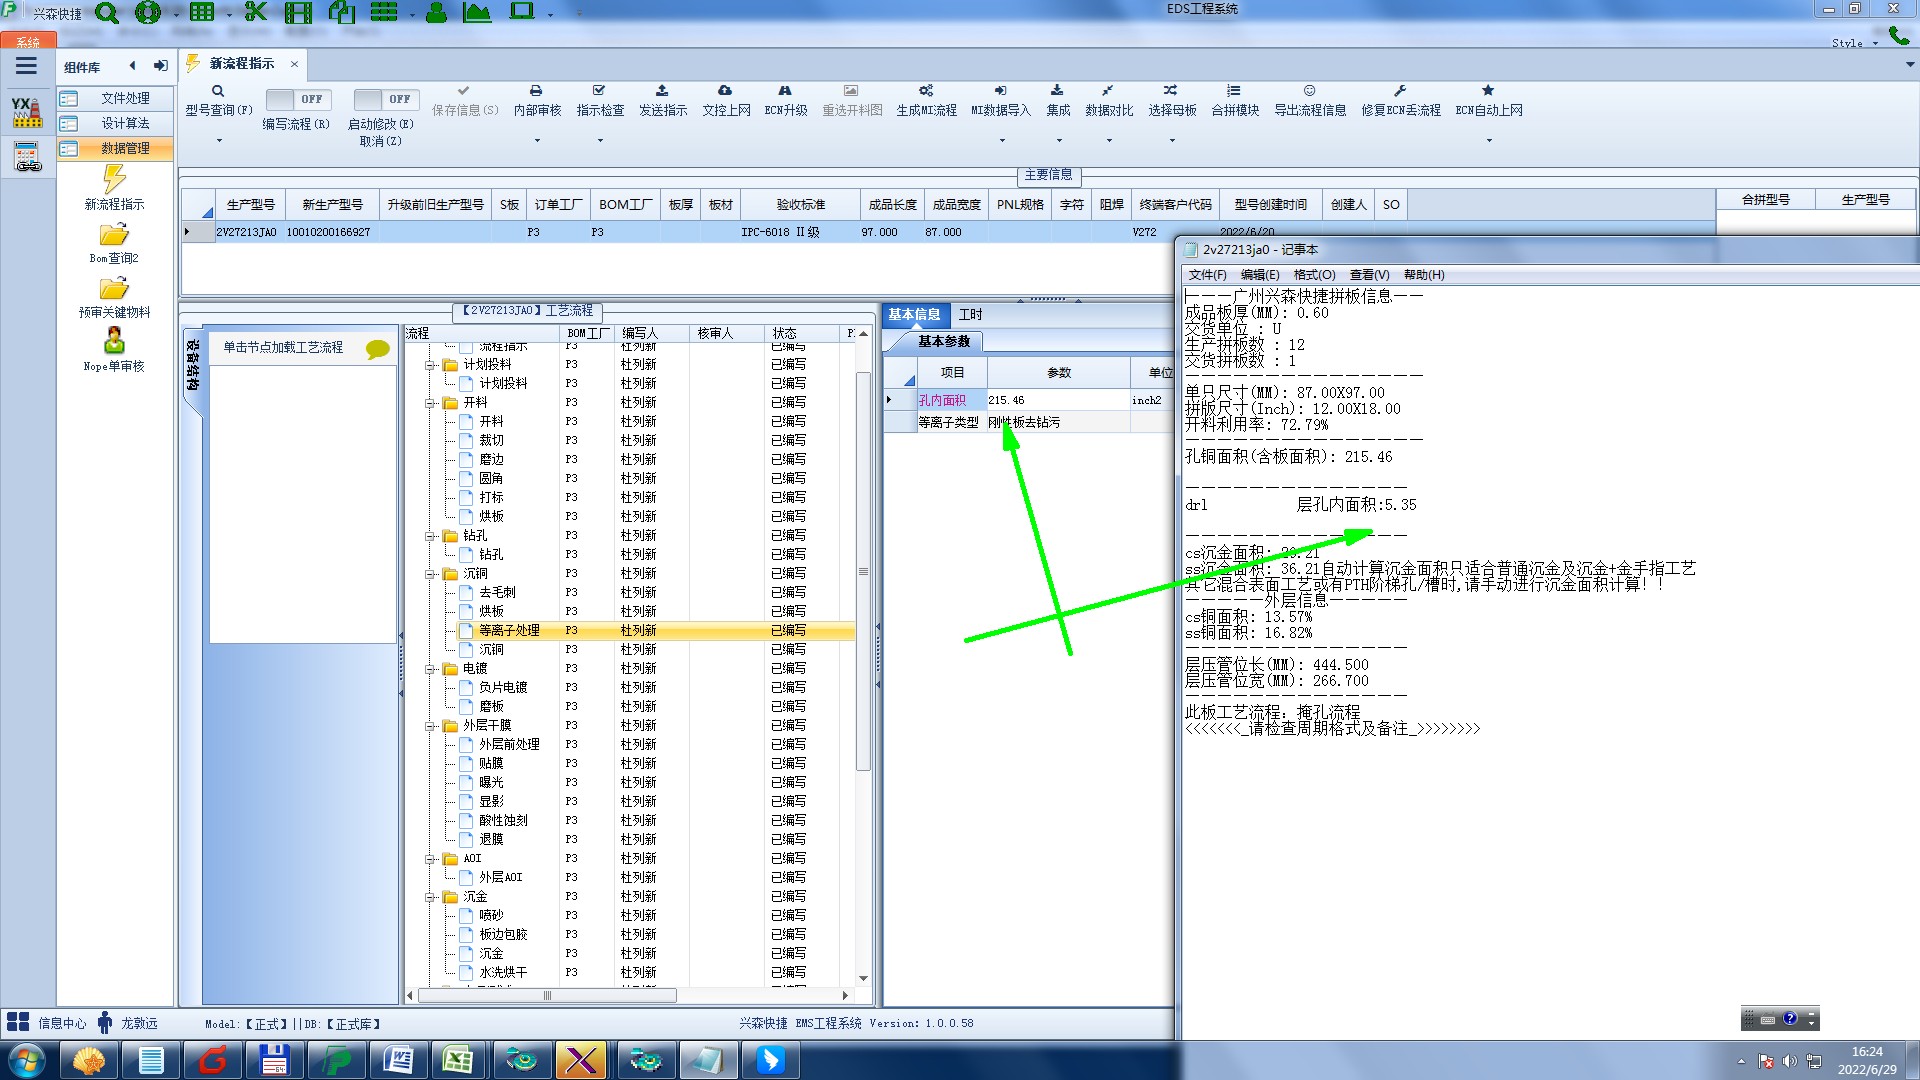Image resolution: width=1920 pixels, height=1080 pixels.
Task: Open dropdown arrow under 型号查询
Action: [x=219, y=140]
